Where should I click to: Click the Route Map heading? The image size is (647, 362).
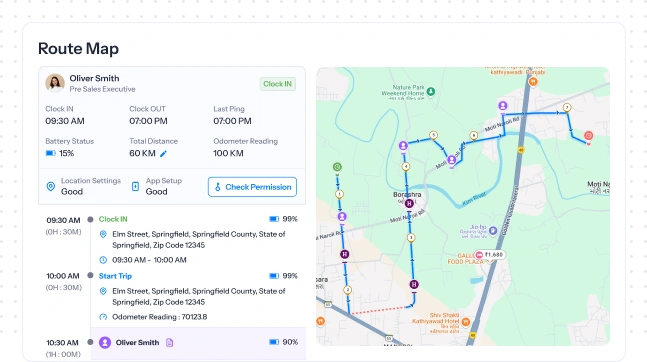[78, 48]
